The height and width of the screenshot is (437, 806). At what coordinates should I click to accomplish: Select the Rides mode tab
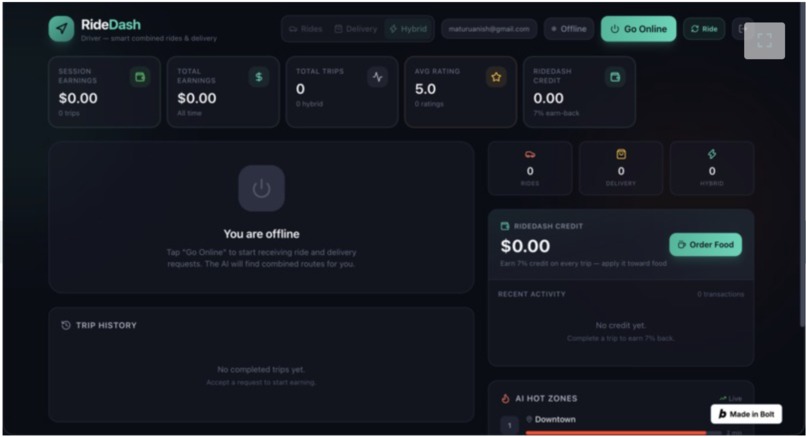(306, 29)
